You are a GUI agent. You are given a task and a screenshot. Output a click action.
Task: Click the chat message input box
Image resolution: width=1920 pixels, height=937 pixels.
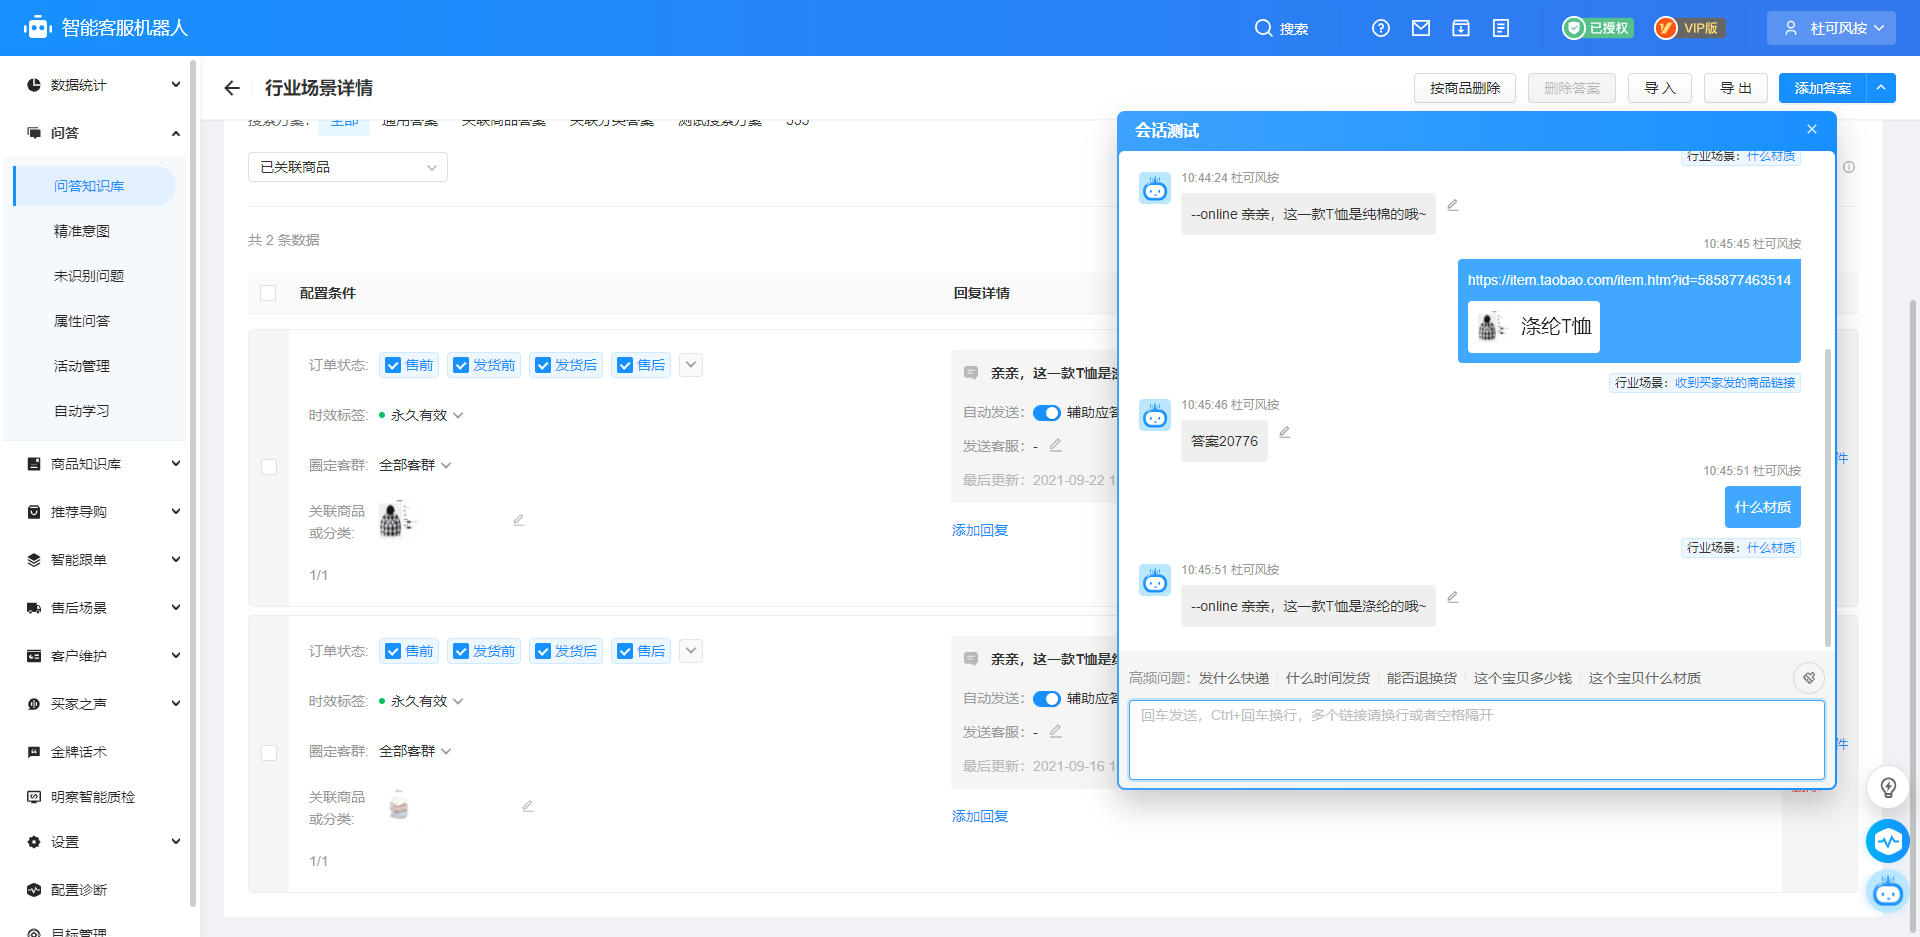coord(1477,740)
